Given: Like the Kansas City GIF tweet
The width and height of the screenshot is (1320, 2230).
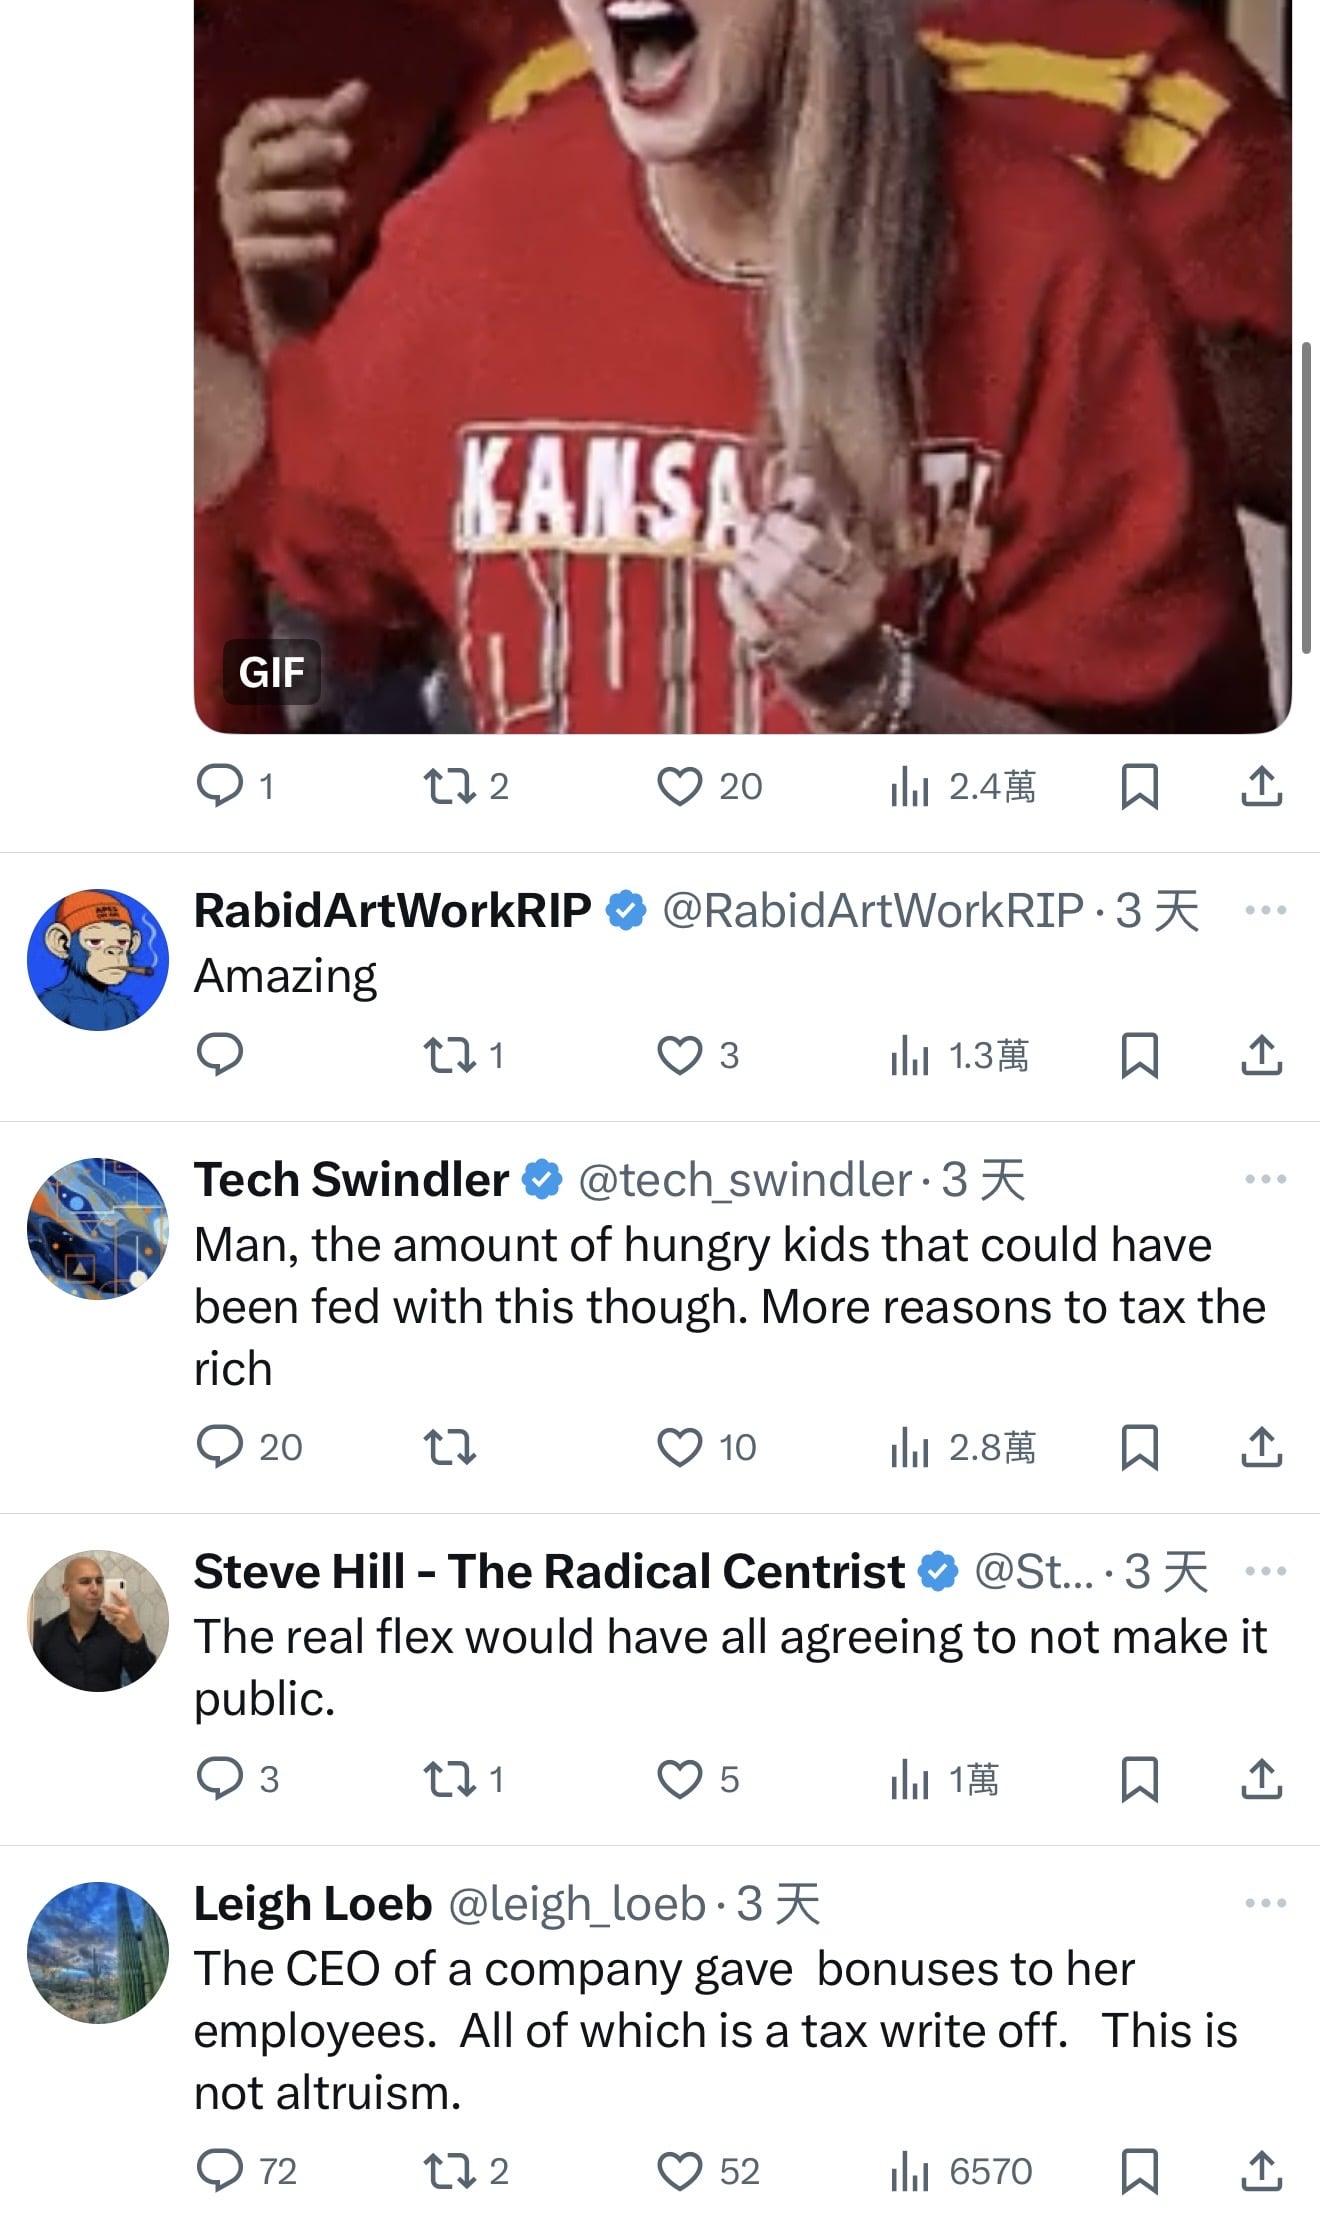Looking at the screenshot, I should click(x=680, y=786).
